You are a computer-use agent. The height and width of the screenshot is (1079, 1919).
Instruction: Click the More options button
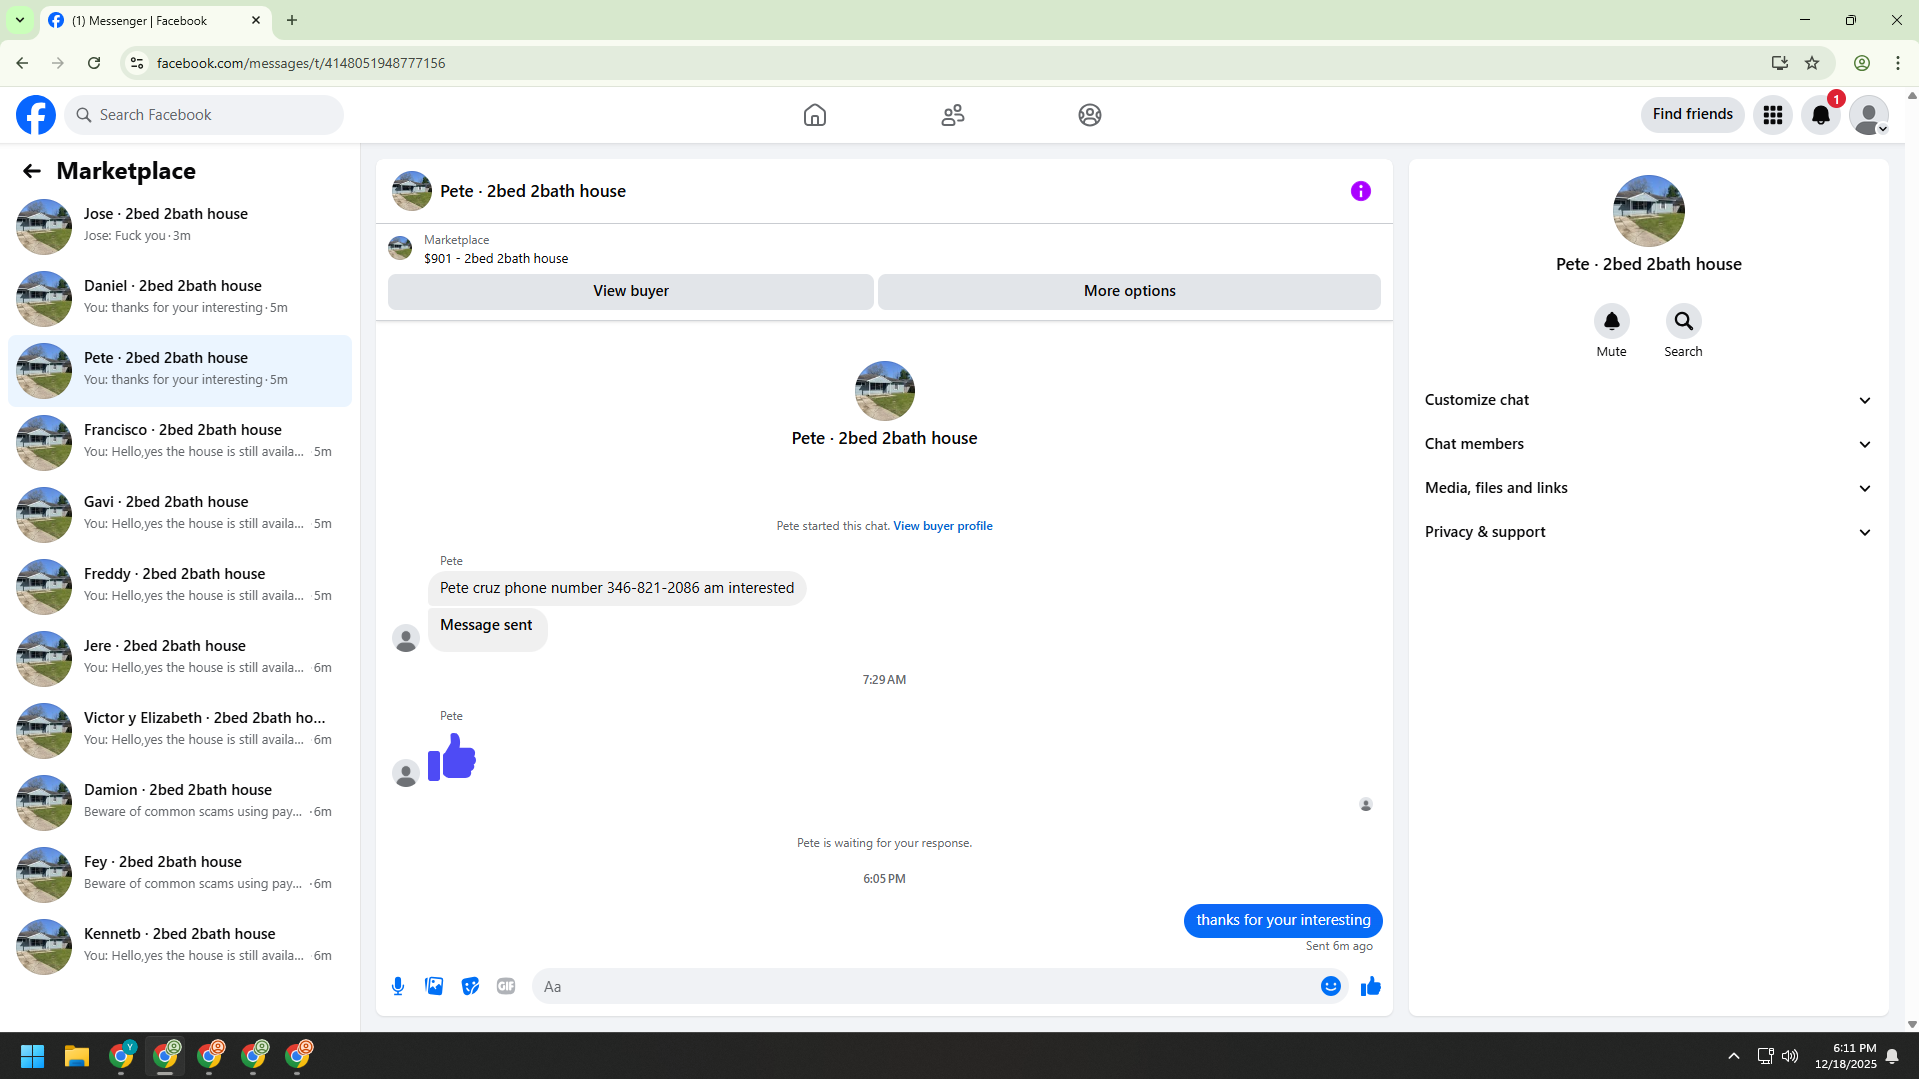point(1130,291)
